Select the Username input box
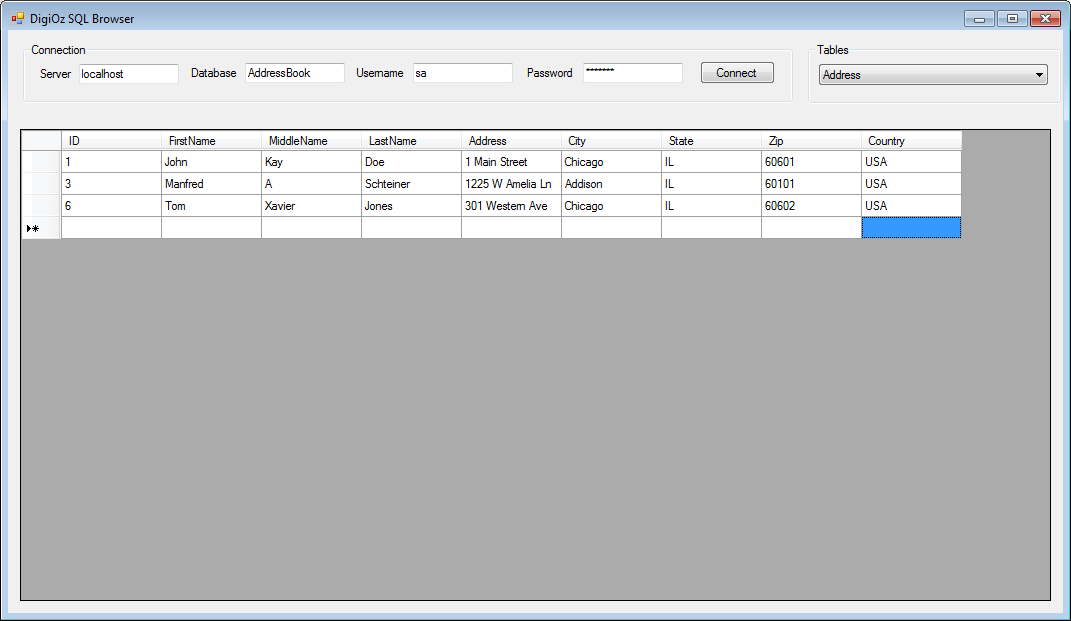Image resolution: width=1071 pixels, height=621 pixels. tap(462, 73)
